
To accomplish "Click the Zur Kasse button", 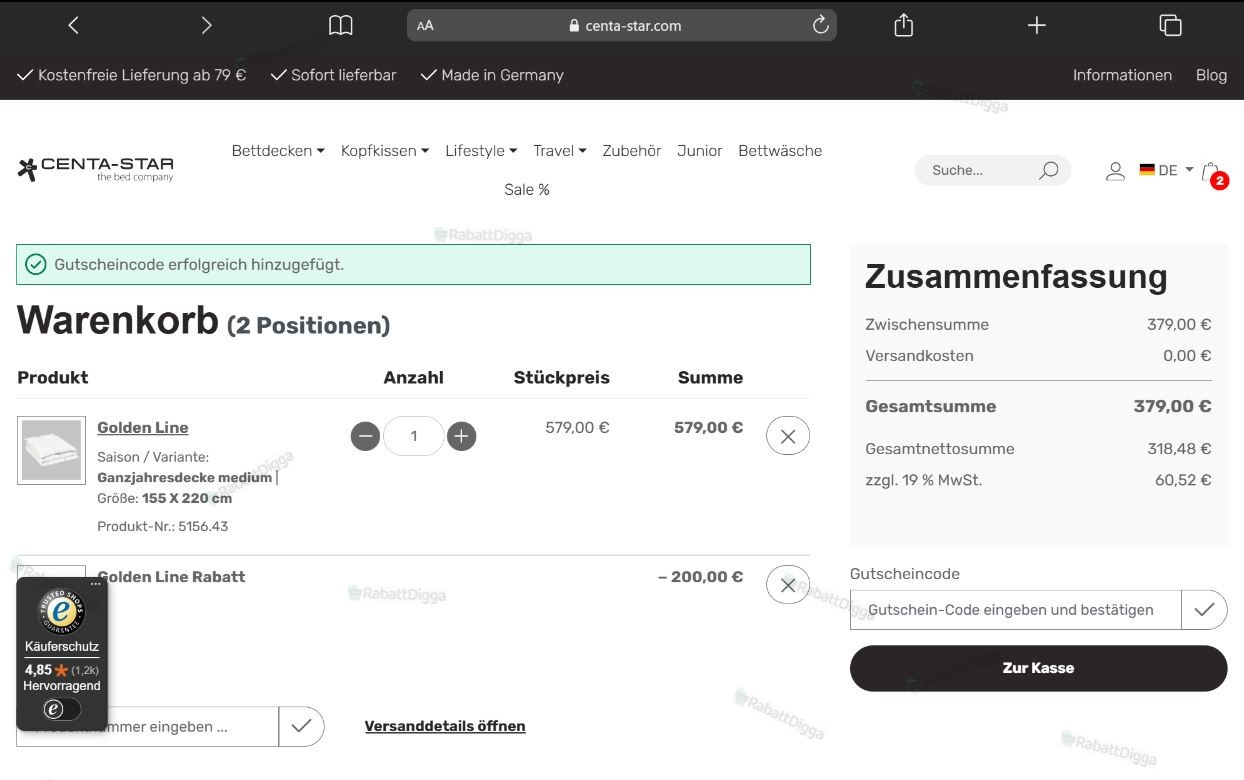I will 1038,668.
